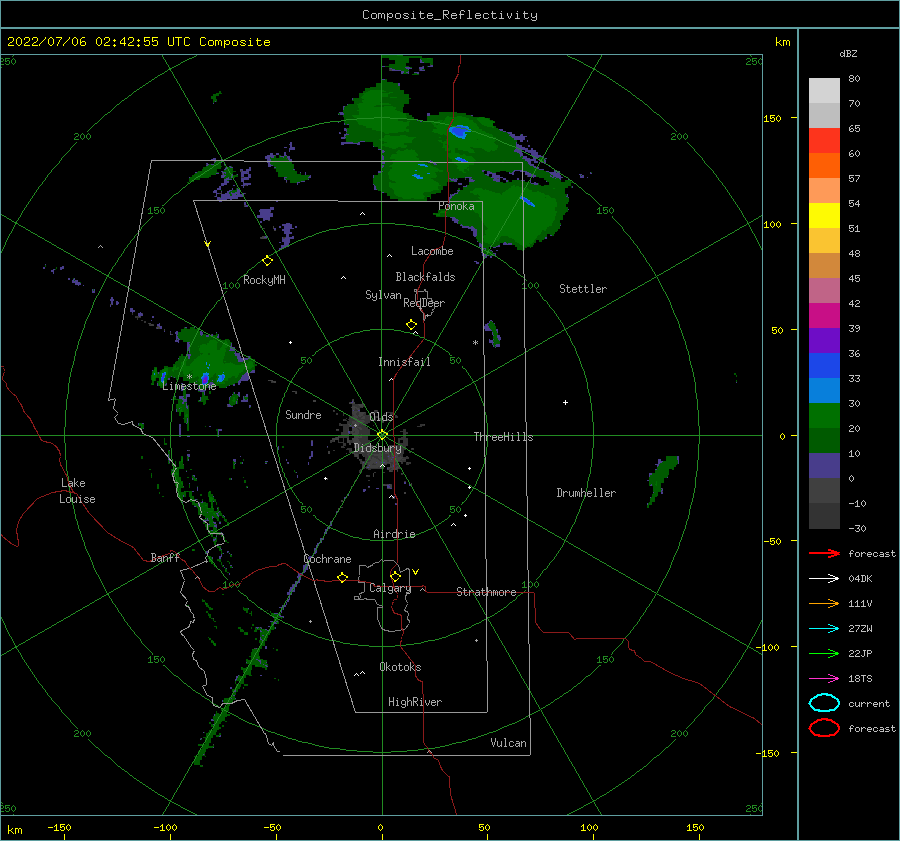Viewport: 900px width, 841px height.
Task: Click the Okotoks city label
Action: pyautogui.click(x=400, y=667)
